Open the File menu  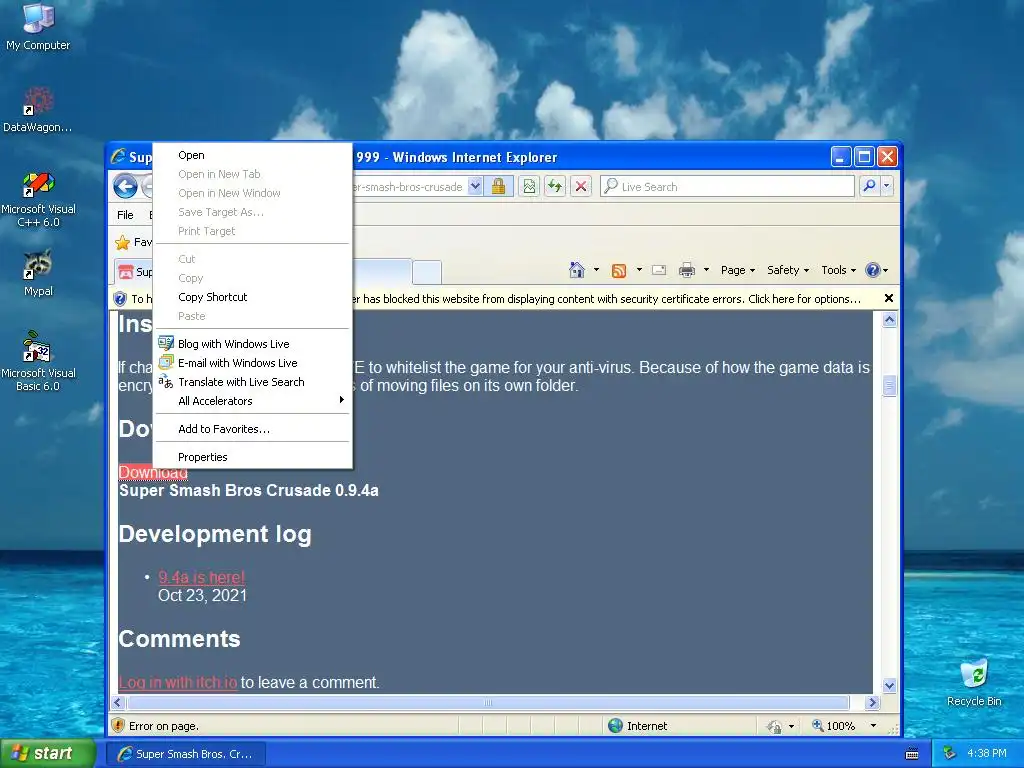[125, 215]
